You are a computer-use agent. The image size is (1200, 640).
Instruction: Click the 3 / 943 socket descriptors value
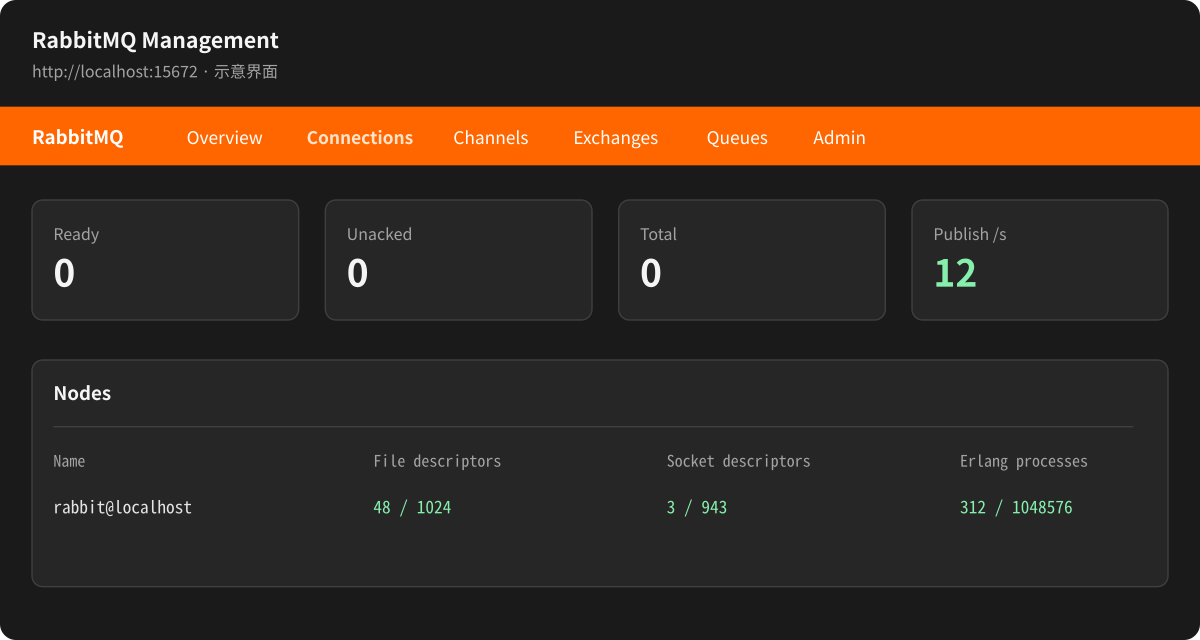point(696,507)
